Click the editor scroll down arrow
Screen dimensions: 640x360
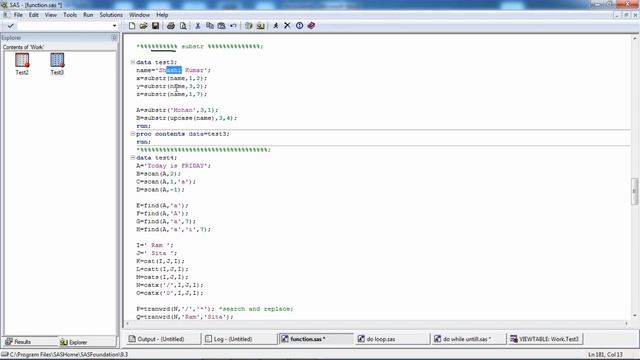635,316
